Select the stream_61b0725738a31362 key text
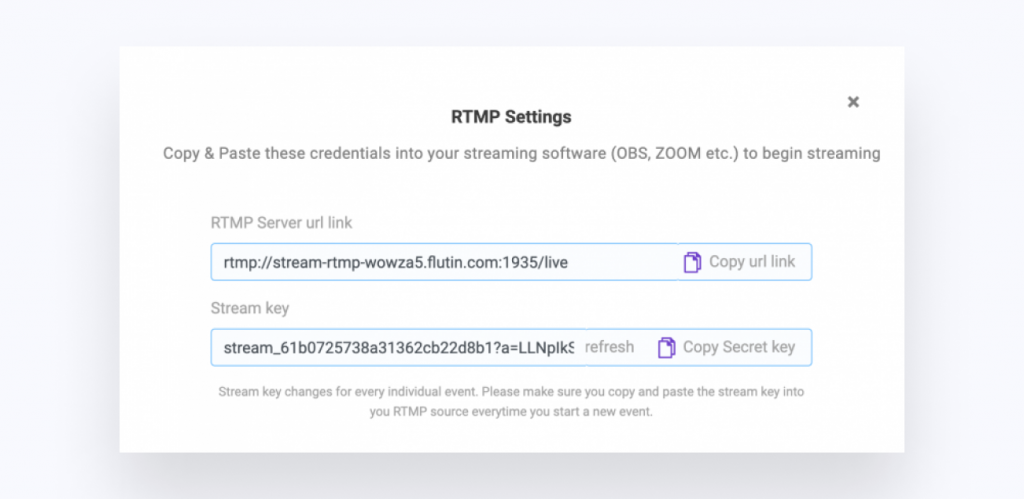 click(399, 347)
